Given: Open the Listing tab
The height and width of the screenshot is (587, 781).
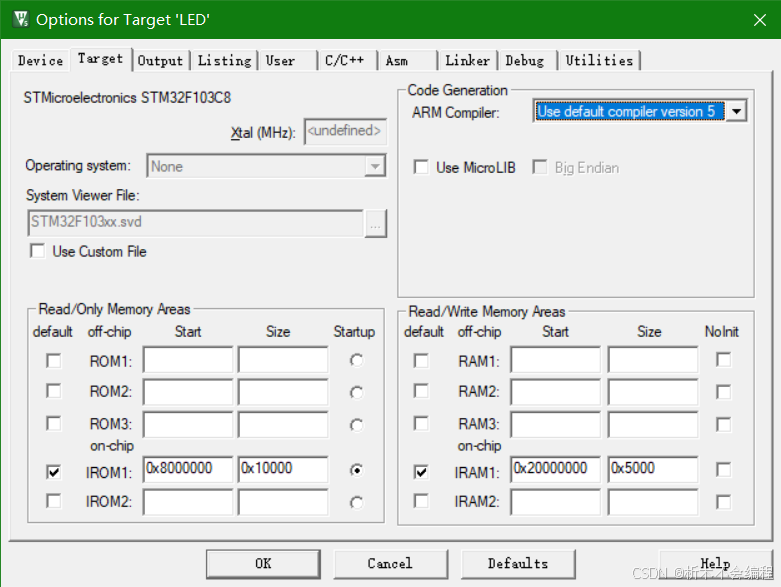Looking at the screenshot, I should coord(225,61).
